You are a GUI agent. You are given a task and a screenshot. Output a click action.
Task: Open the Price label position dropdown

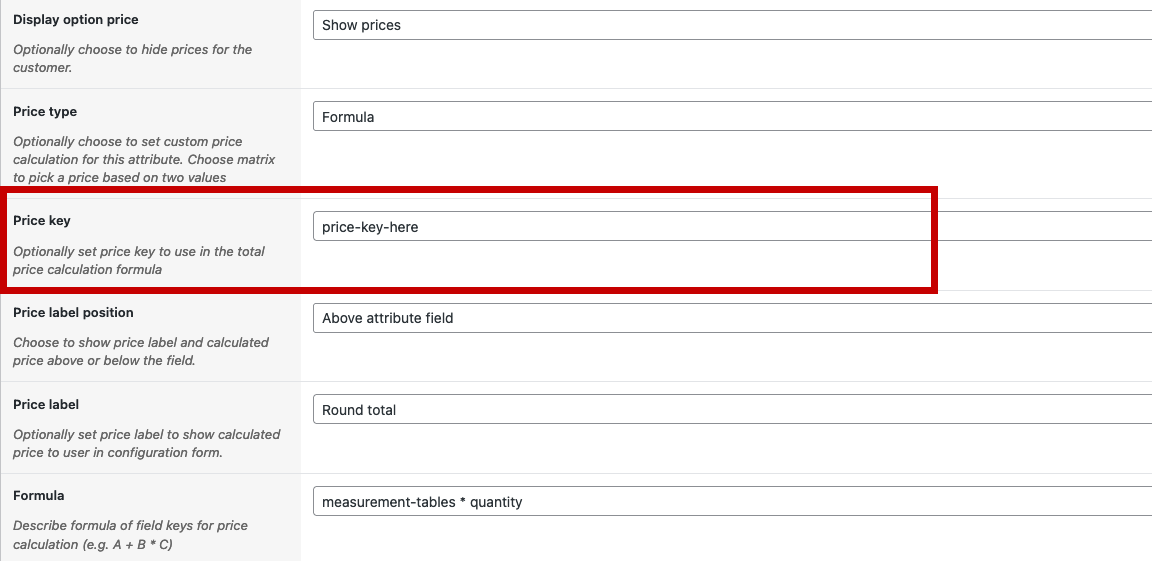(x=732, y=318)
